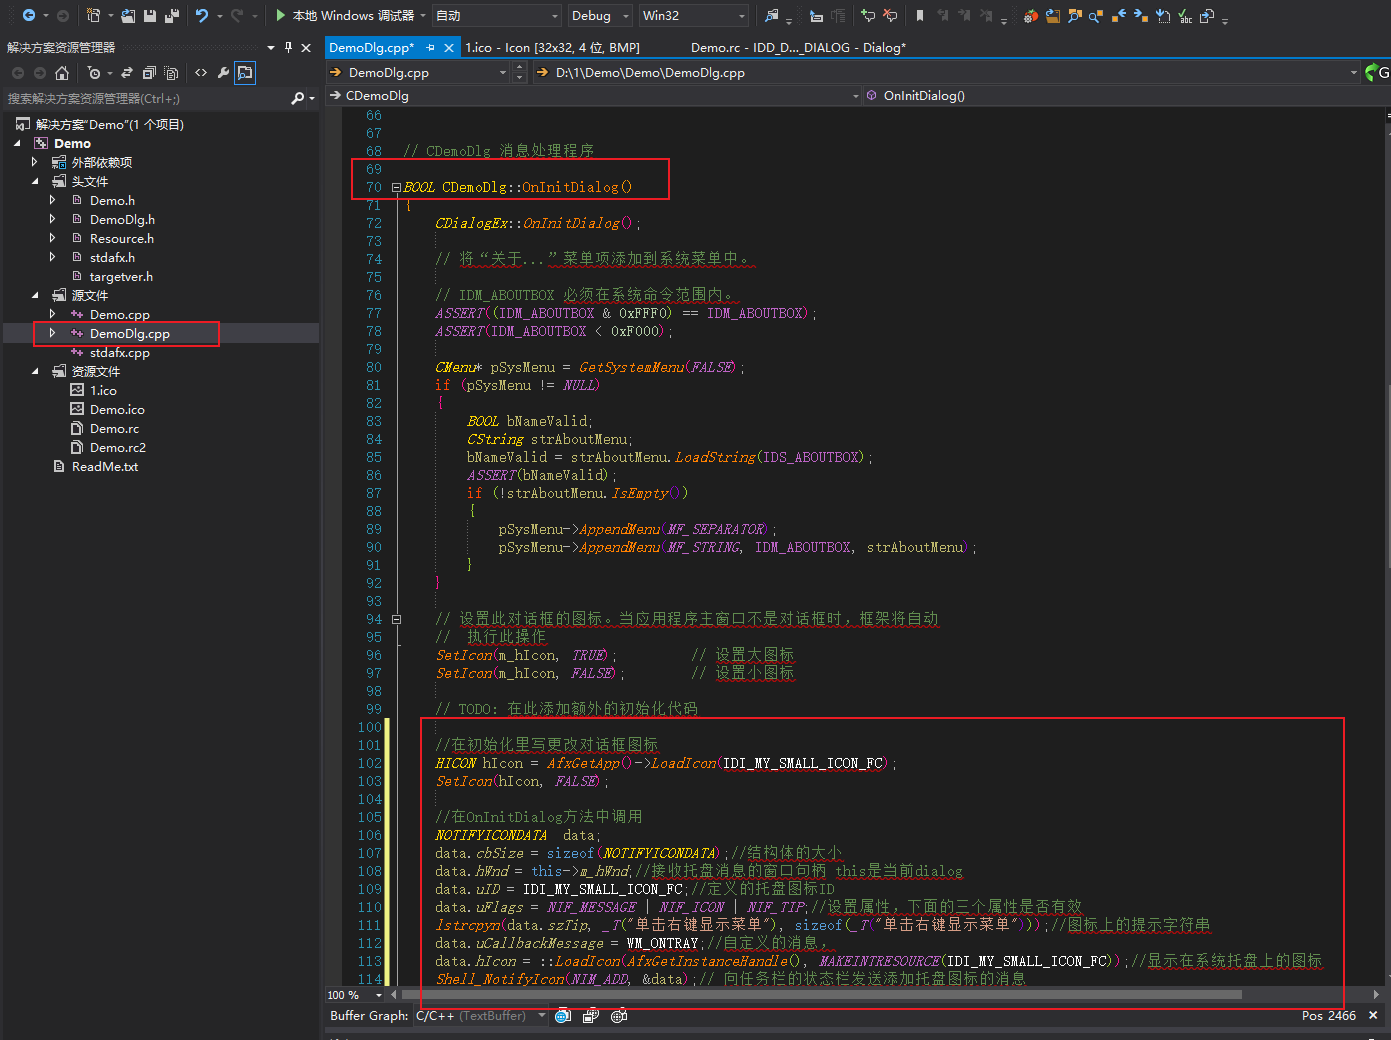Collapse the OnInitDialog function outline at line 70
This screenshot has height=1040, width=1391.
396,187
